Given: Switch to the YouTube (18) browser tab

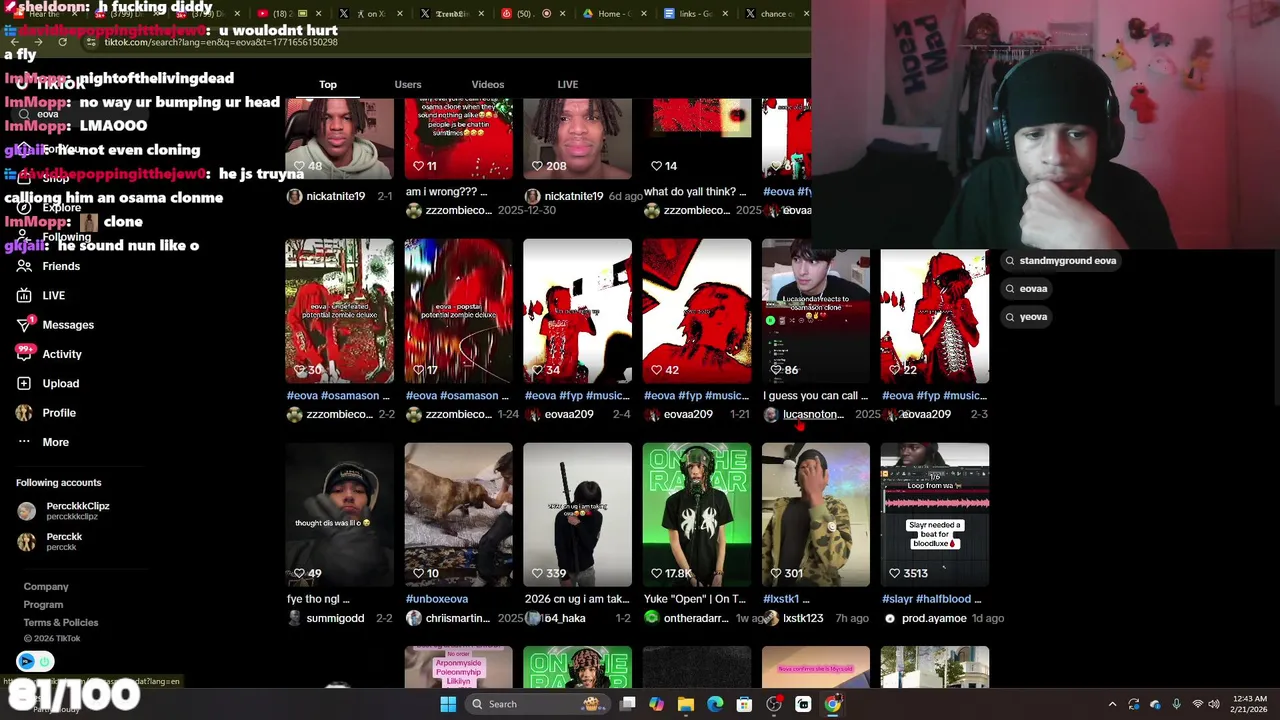Looking at the screenshot, I should (291, 14).
